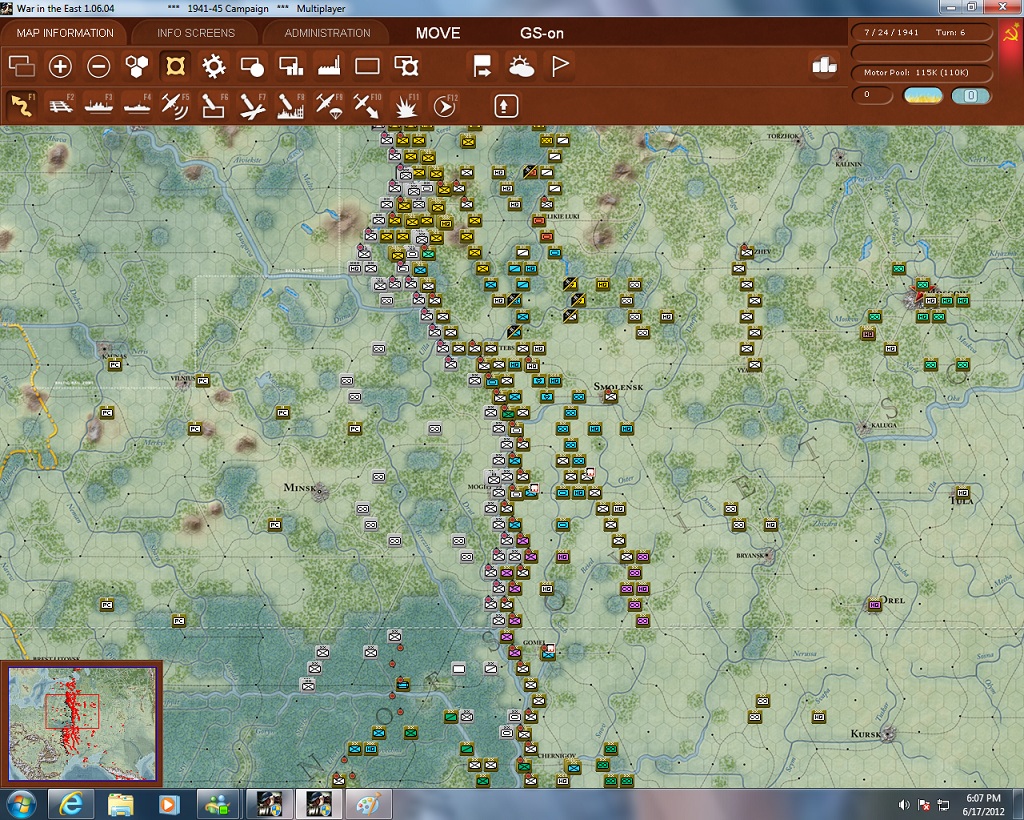Switch to the INFO SCREENS tab
Image resolution: width=1024 pixels, height=820 pixels.
[195, 33]
